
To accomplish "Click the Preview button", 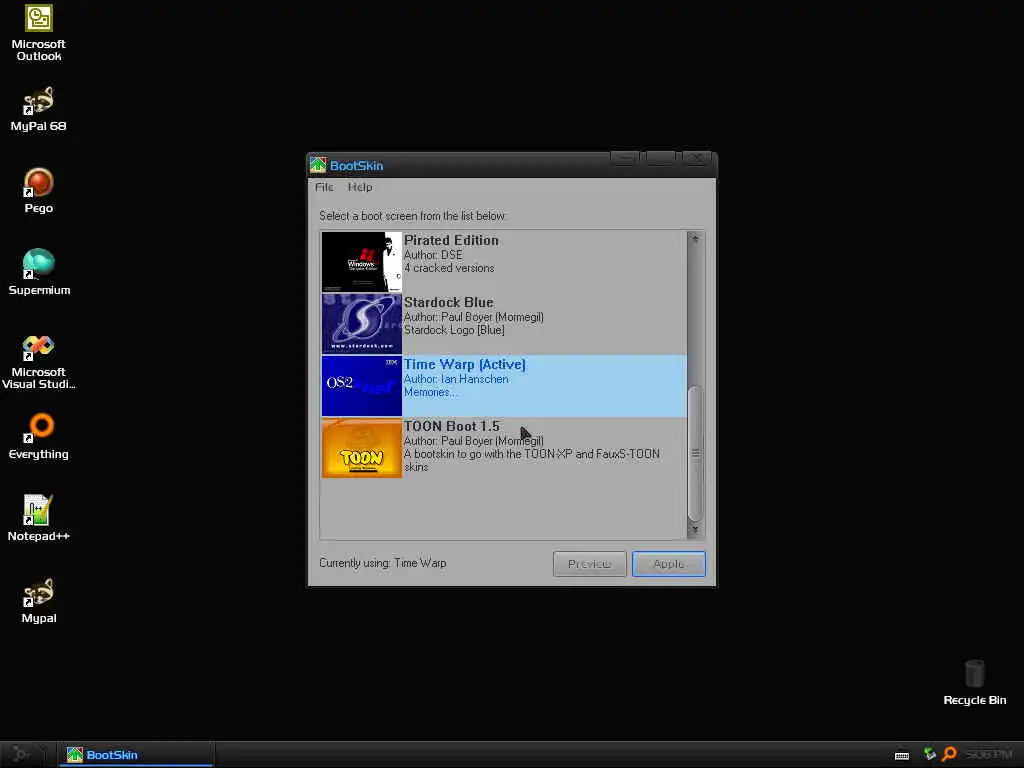I will [590, 564].
